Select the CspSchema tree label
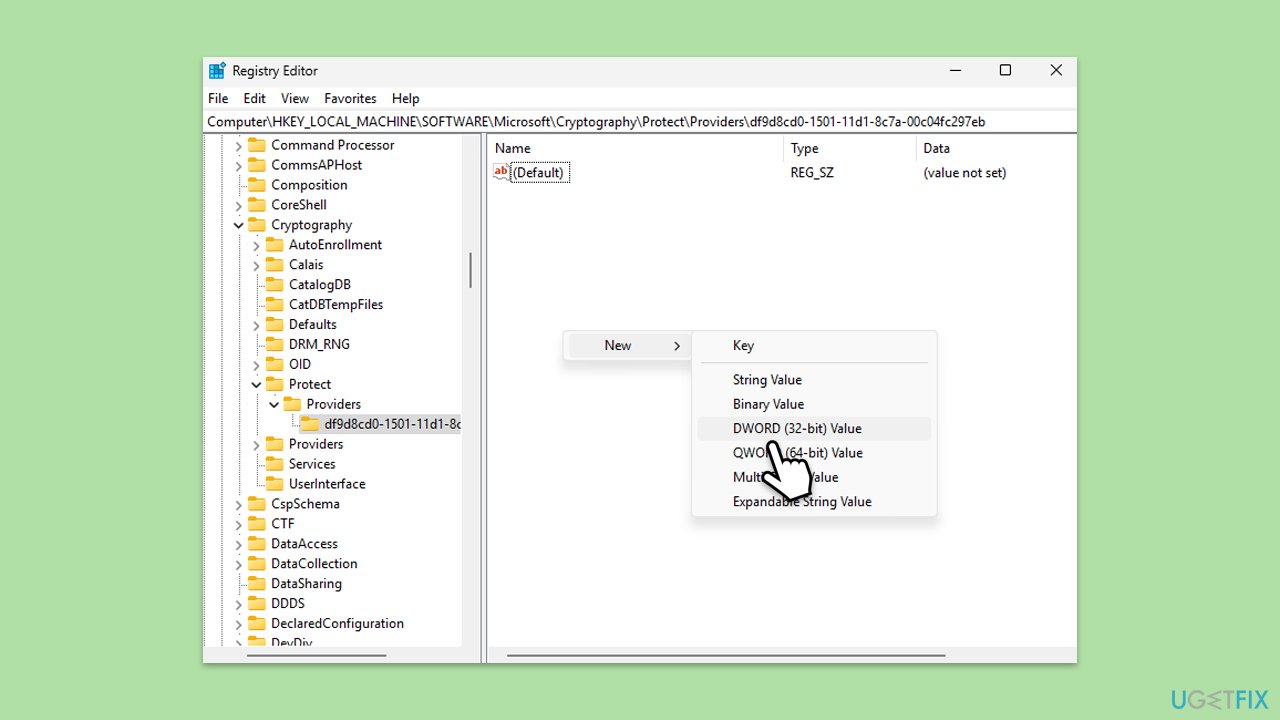This screenshot has height=720, width=1280. pos(305,504)
